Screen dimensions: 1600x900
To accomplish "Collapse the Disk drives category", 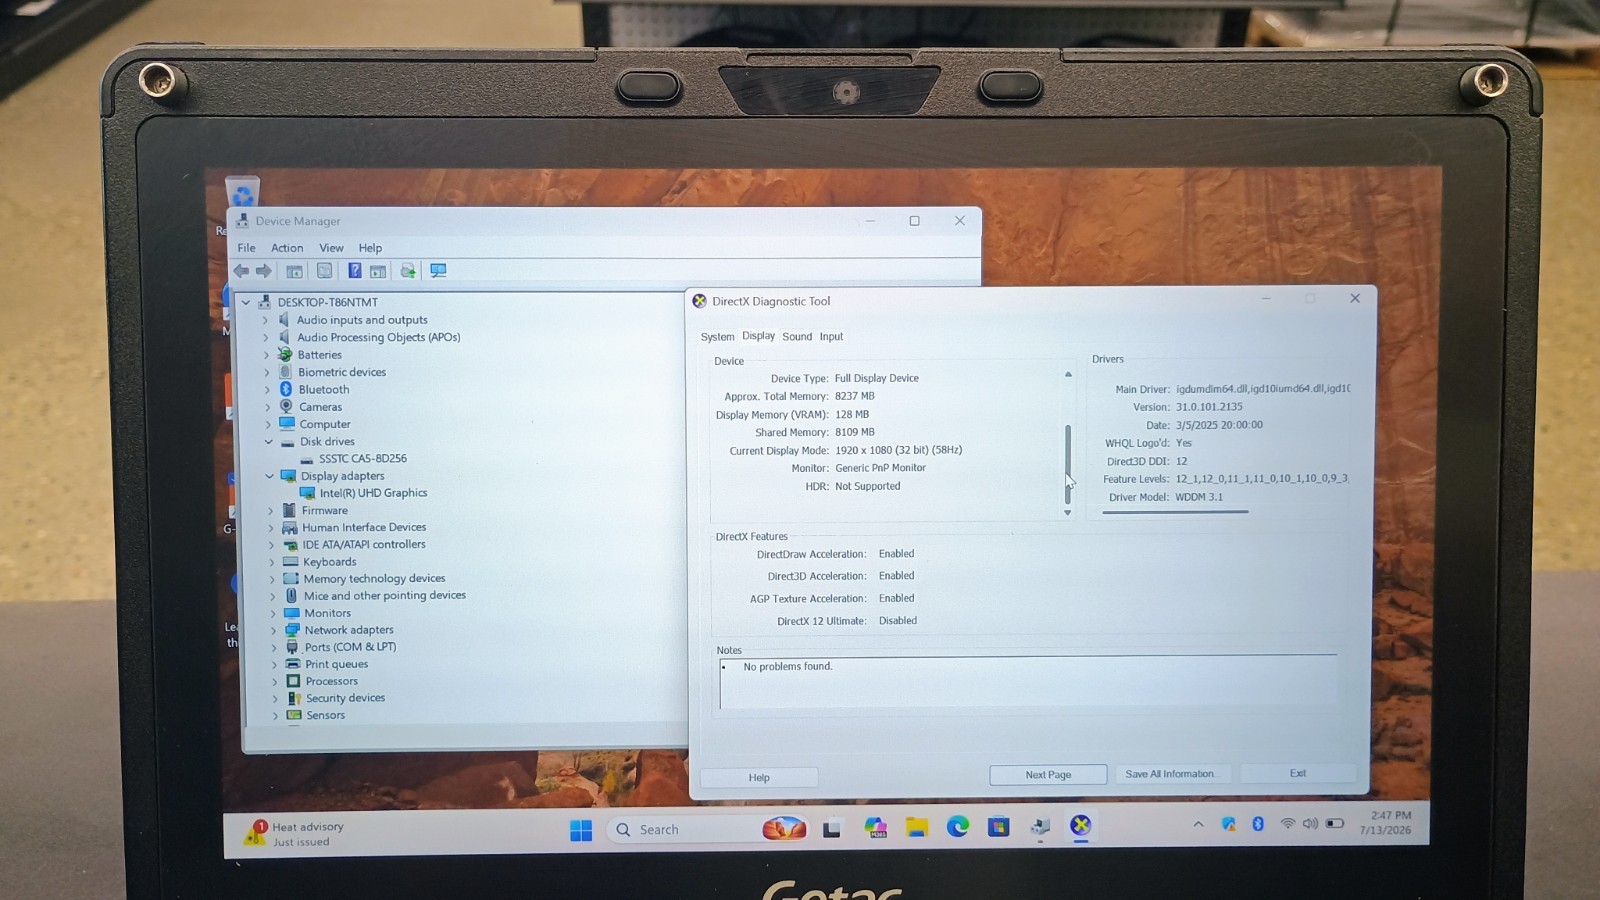I will (x=268, y=442).
